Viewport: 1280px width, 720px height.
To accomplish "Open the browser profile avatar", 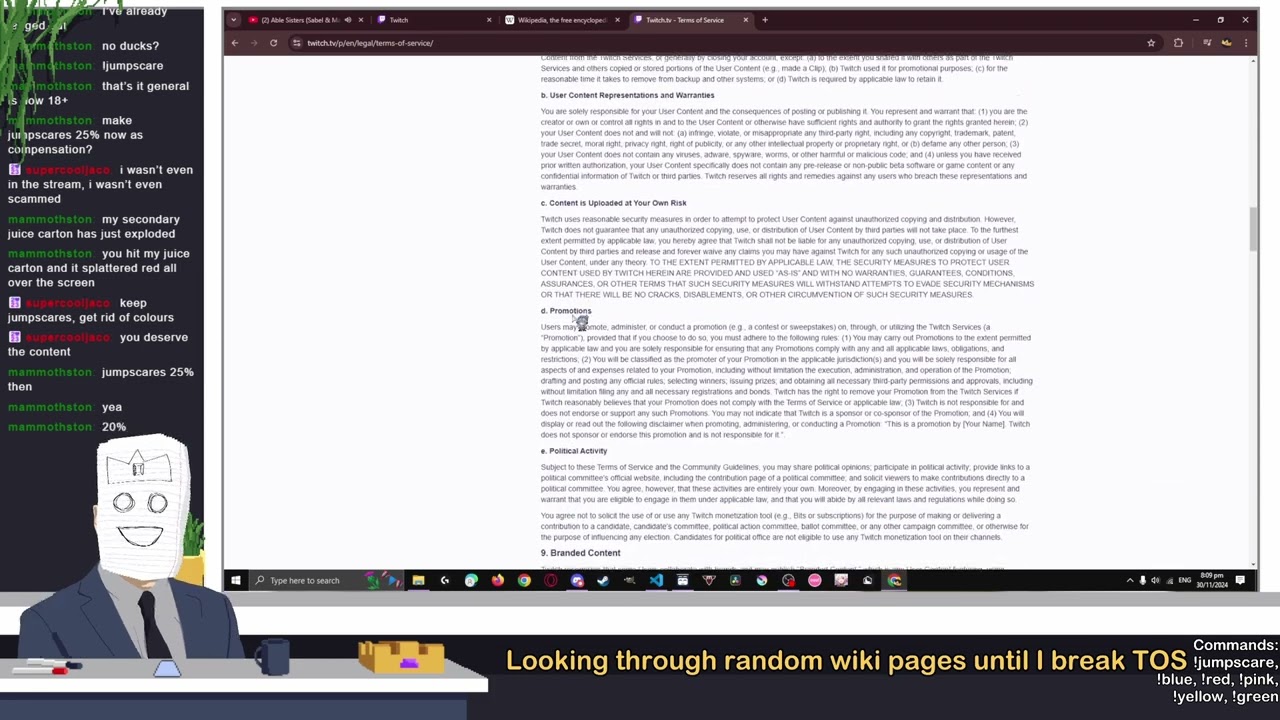I will point(1227,43).
